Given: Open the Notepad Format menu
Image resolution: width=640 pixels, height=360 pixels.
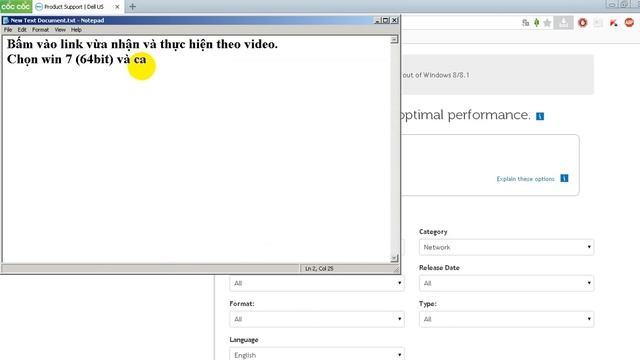Looking at the screenshot, I should click(x=40, y=30).
